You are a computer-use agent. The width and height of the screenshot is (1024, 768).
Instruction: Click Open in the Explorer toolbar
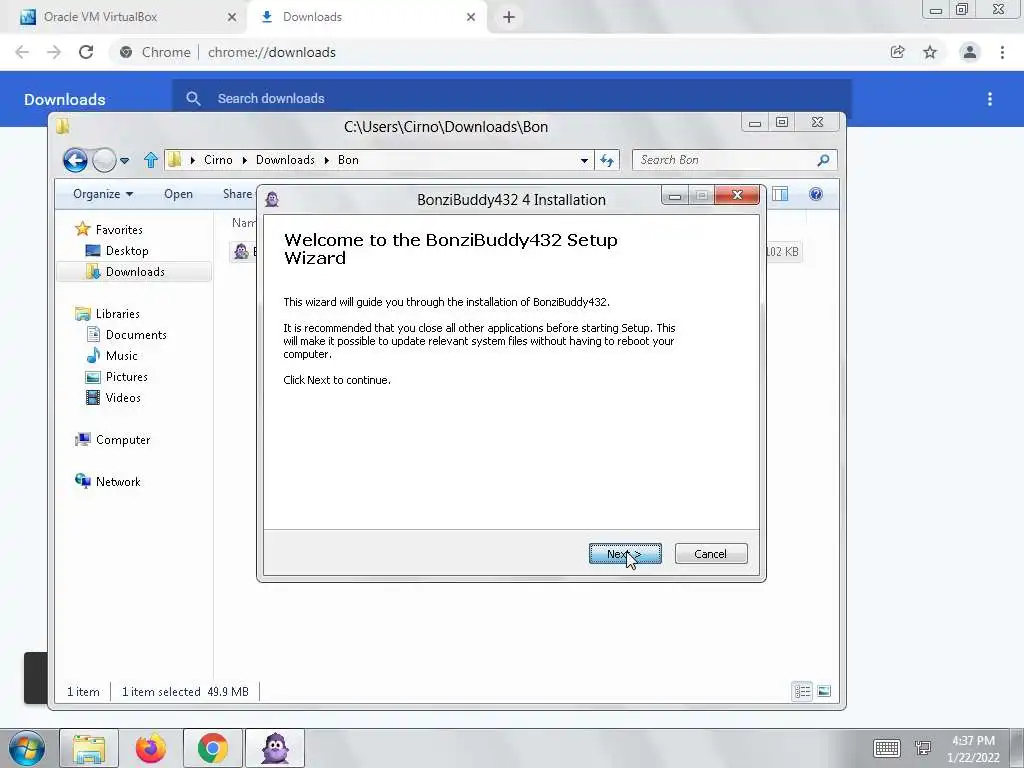pos(178,194)
